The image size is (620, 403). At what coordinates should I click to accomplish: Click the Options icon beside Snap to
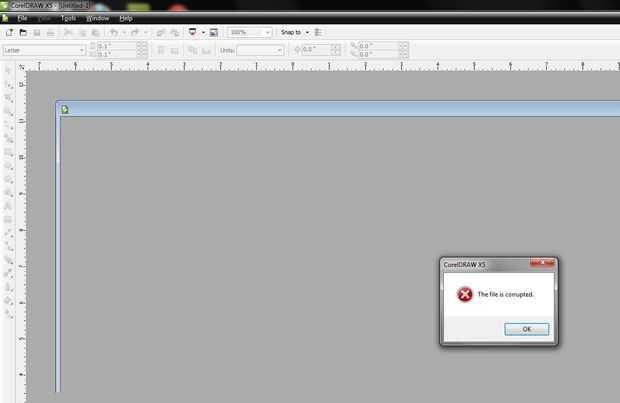tap(318, 32)
